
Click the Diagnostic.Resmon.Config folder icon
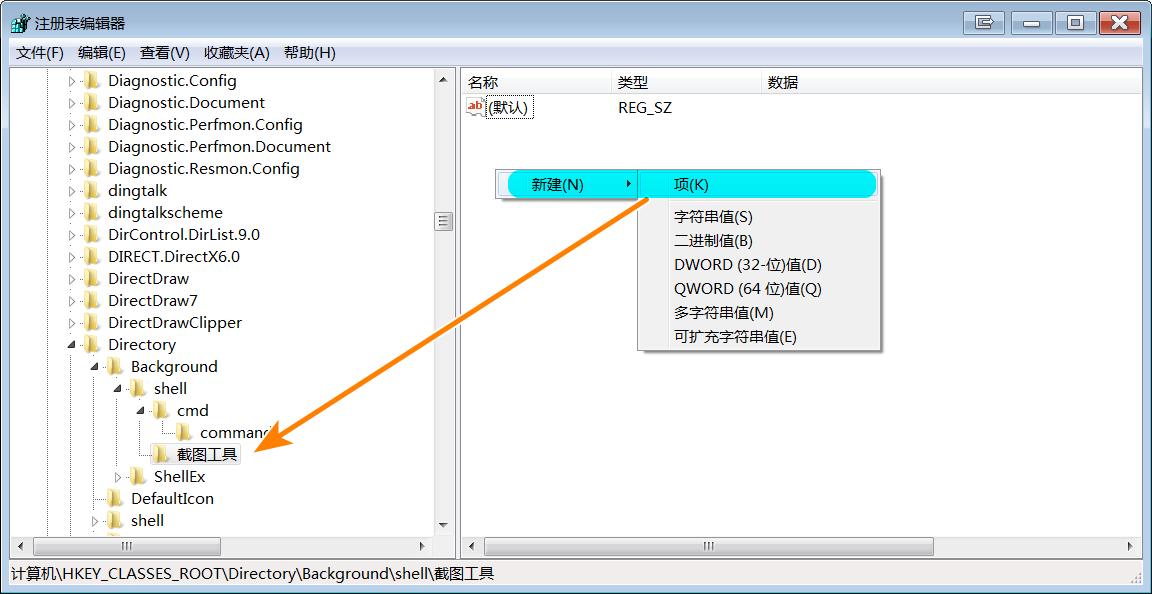[91, 168]
